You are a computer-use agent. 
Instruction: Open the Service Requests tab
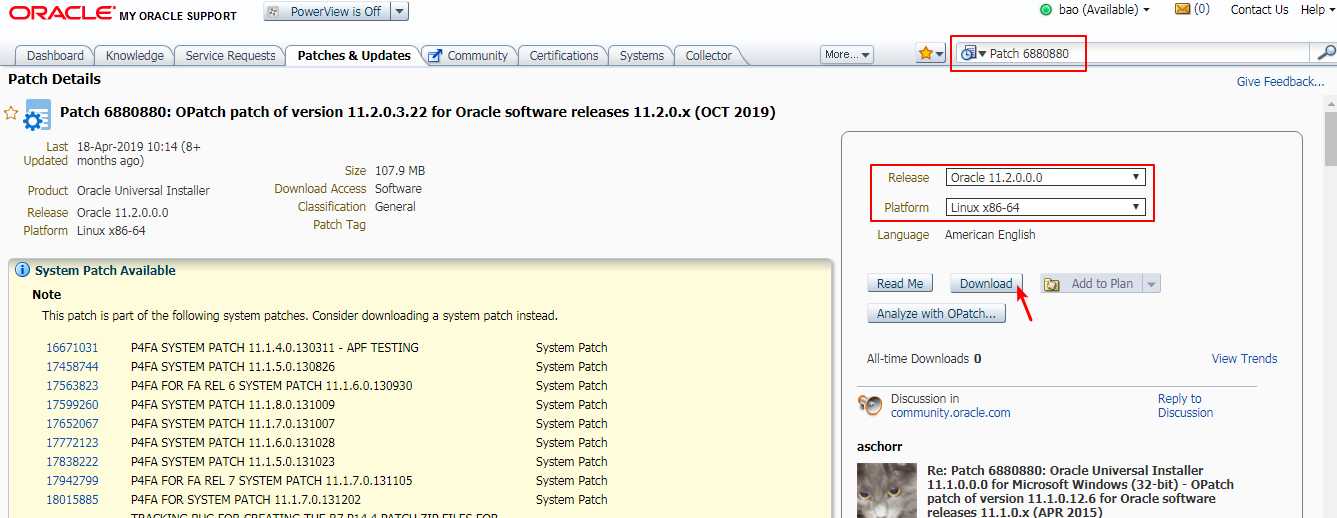pyautogui.click(x=230, y=56)
